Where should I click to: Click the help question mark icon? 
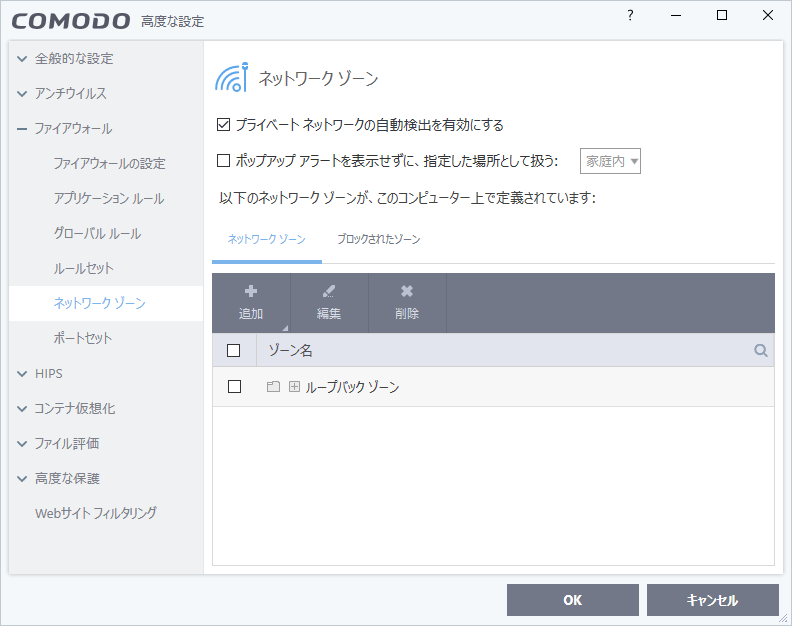(x=630, y=16)
